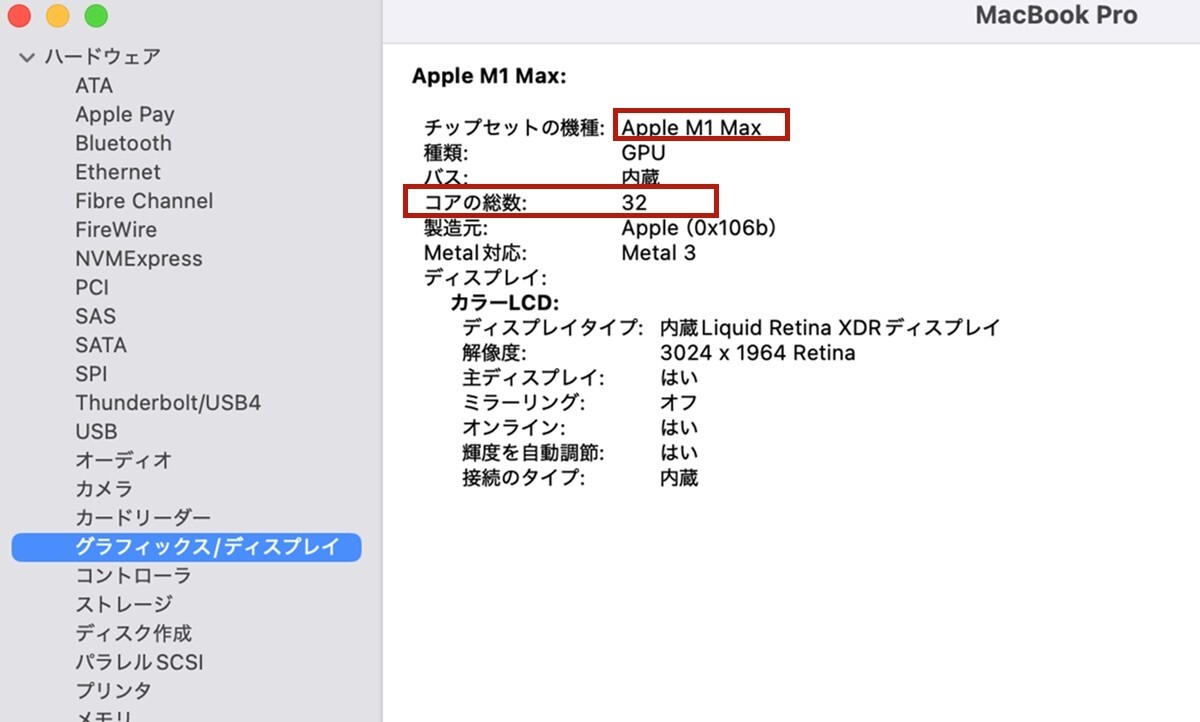Click 製造元 label

click(x=456, y=228)
